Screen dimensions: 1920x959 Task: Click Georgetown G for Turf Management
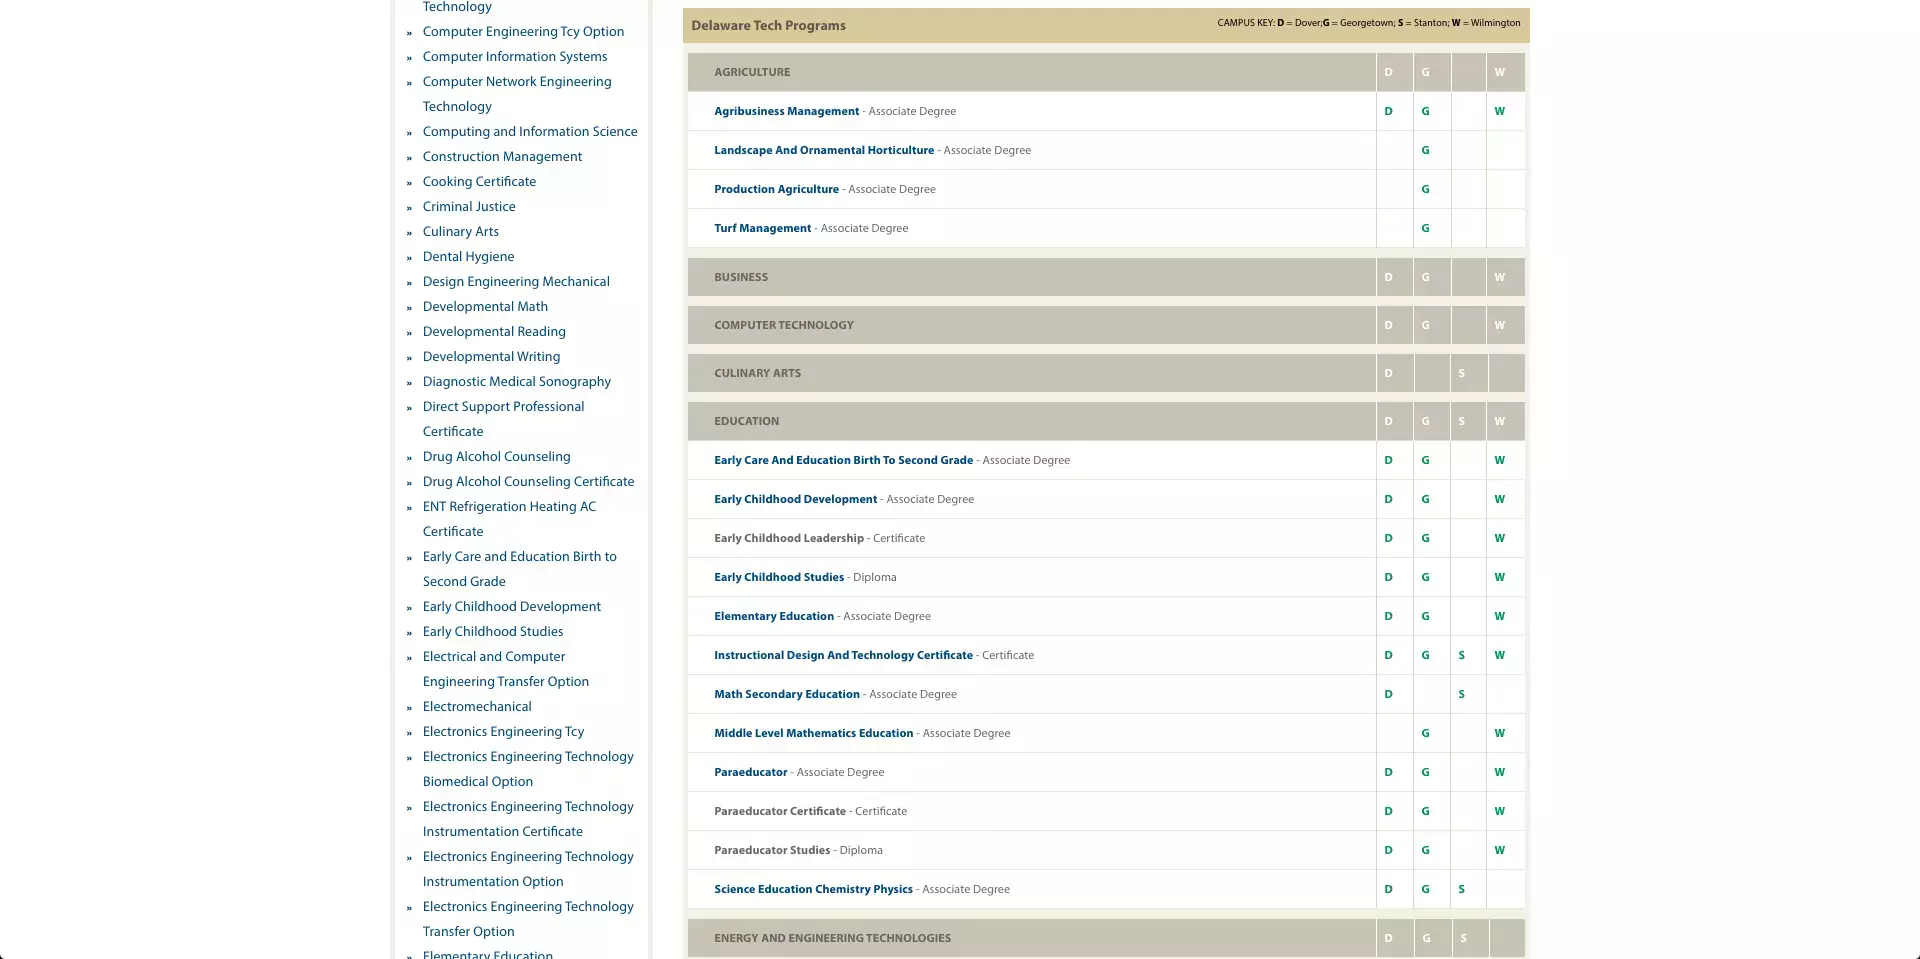[1425, 228]
